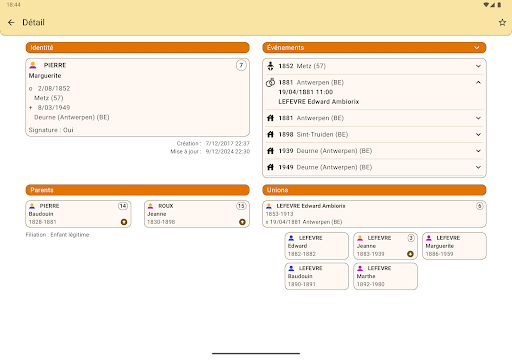Open spouse LEFEVRE Edward Ambiorix card
The height and width of the screenshot is (360, 512).
(x=374, y=214)
